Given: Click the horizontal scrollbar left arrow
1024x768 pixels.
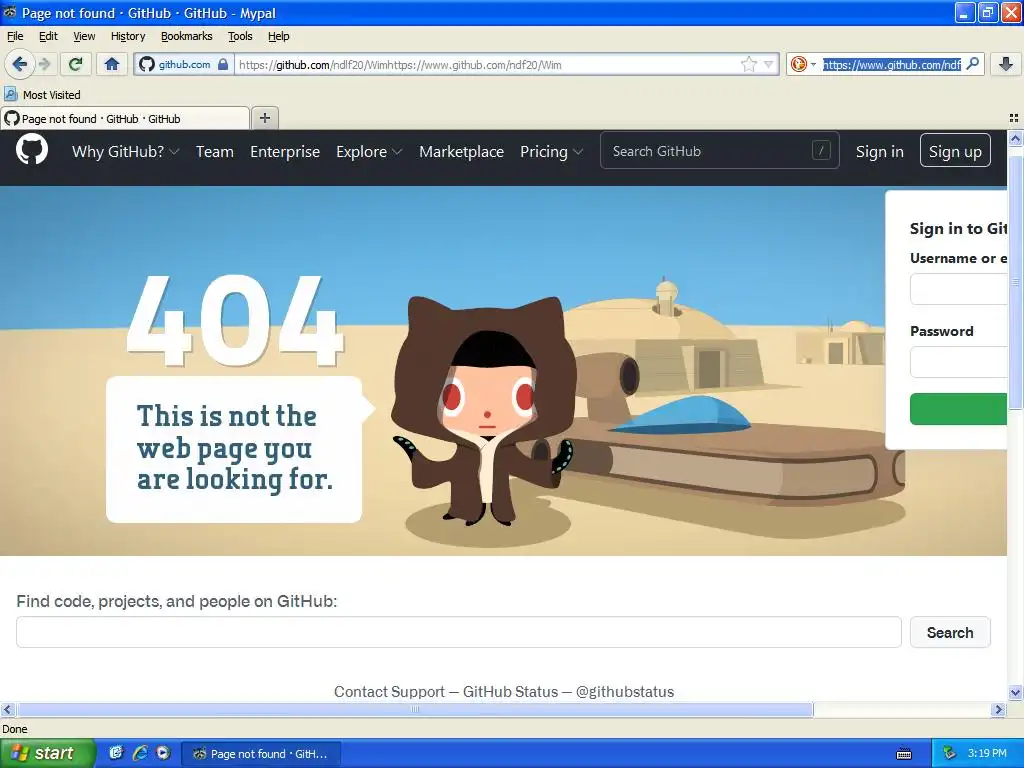Looking at the screenshot, I should (x=7, y=709).
